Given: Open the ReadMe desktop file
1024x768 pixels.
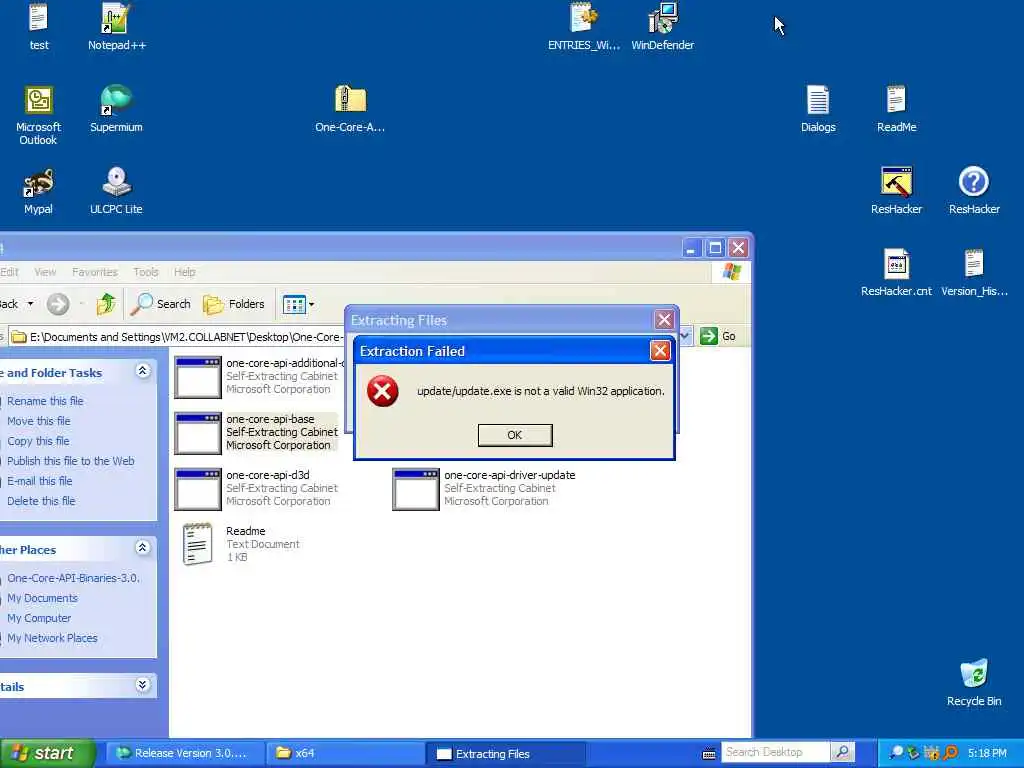Looking at the screenshot, I should pos(896,108).
